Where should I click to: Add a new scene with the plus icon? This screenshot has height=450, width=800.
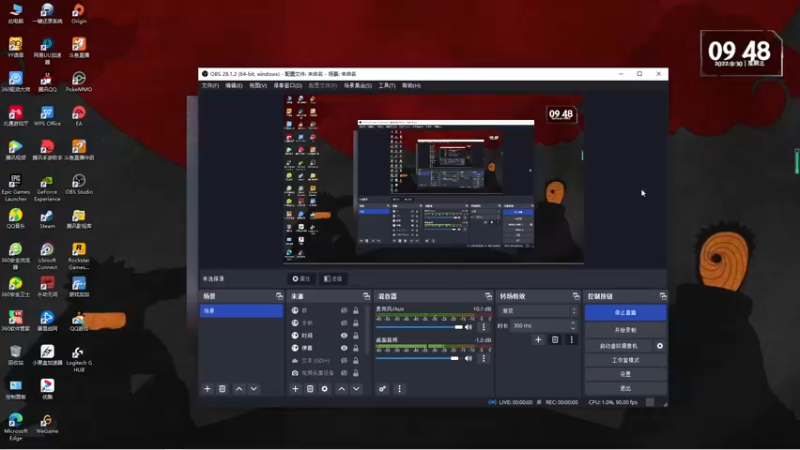[207, 389]
